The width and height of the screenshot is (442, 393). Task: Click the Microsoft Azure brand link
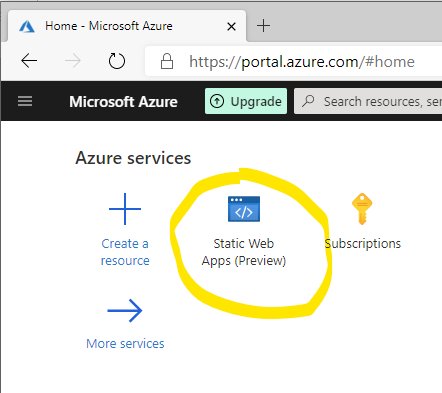(x=123, y=102)
